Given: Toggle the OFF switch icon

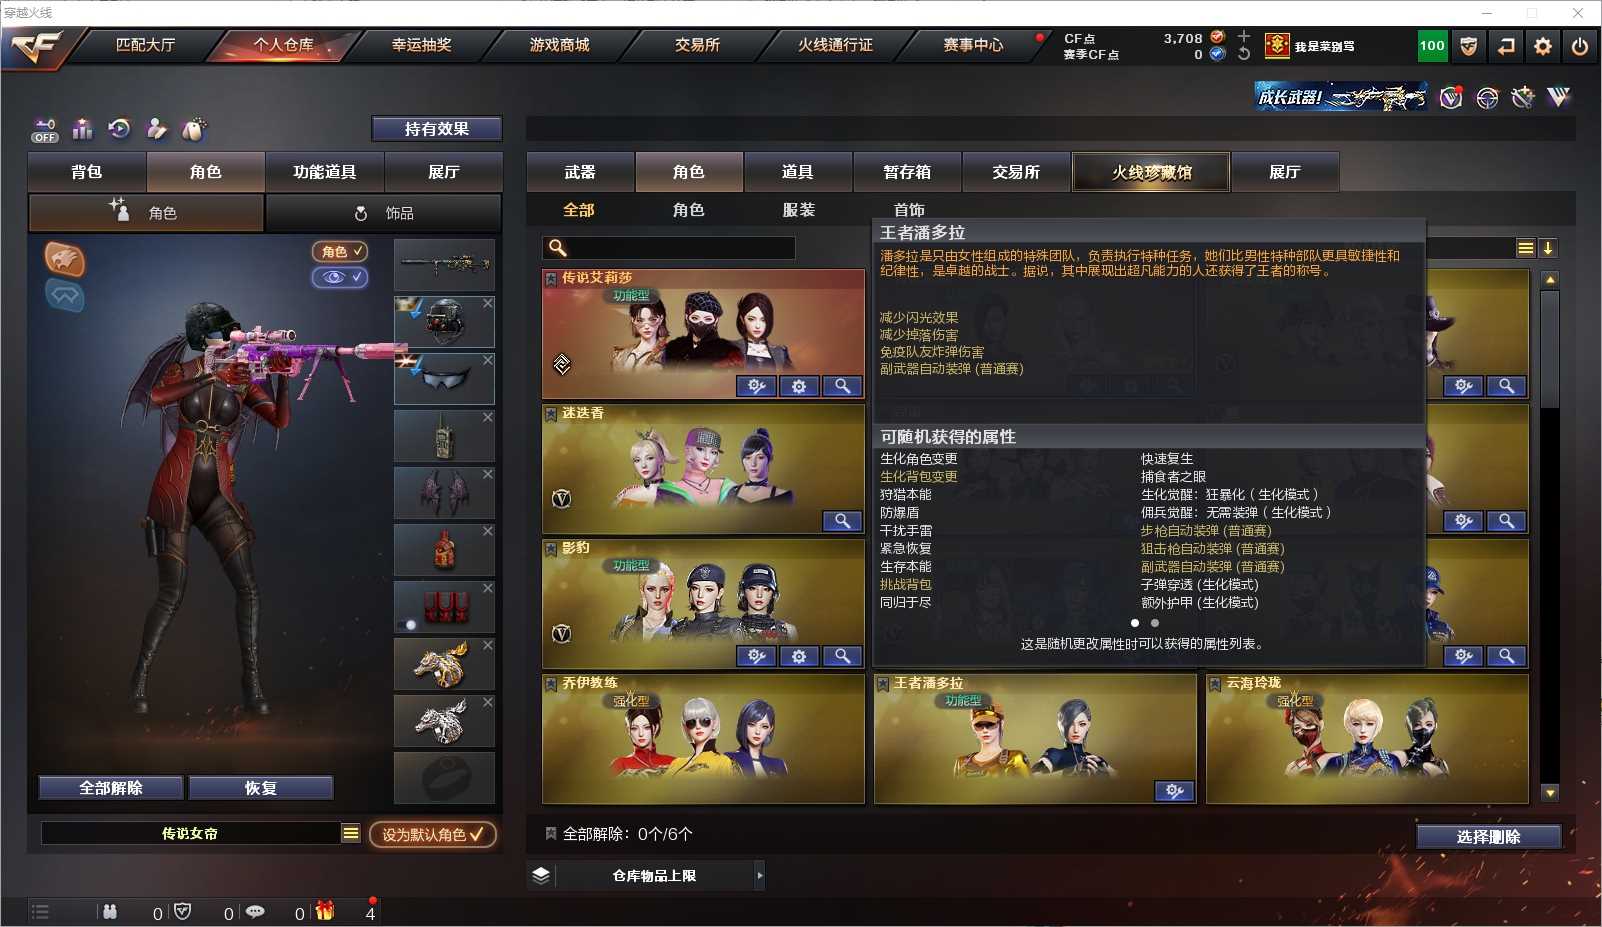Looking at the screenshot, I should point(45,130).
